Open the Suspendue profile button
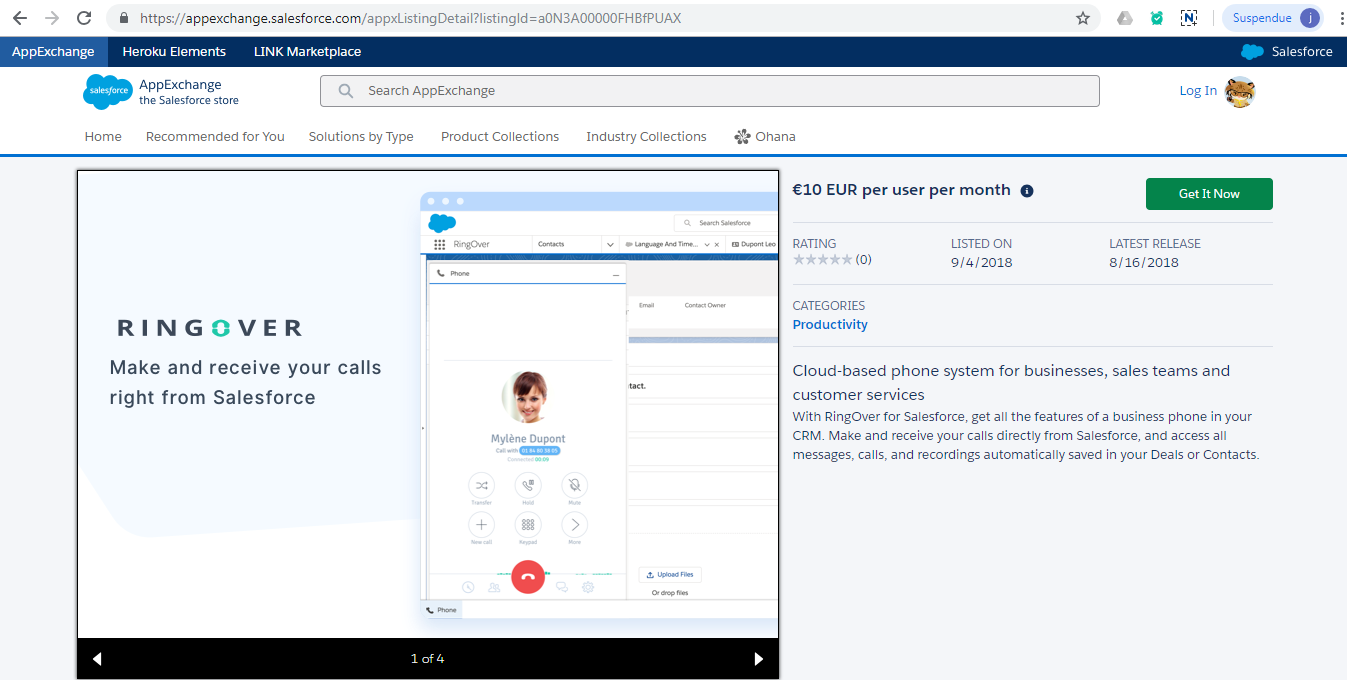Screen dimensions: 1347x680 click(x=1272, y=18)
